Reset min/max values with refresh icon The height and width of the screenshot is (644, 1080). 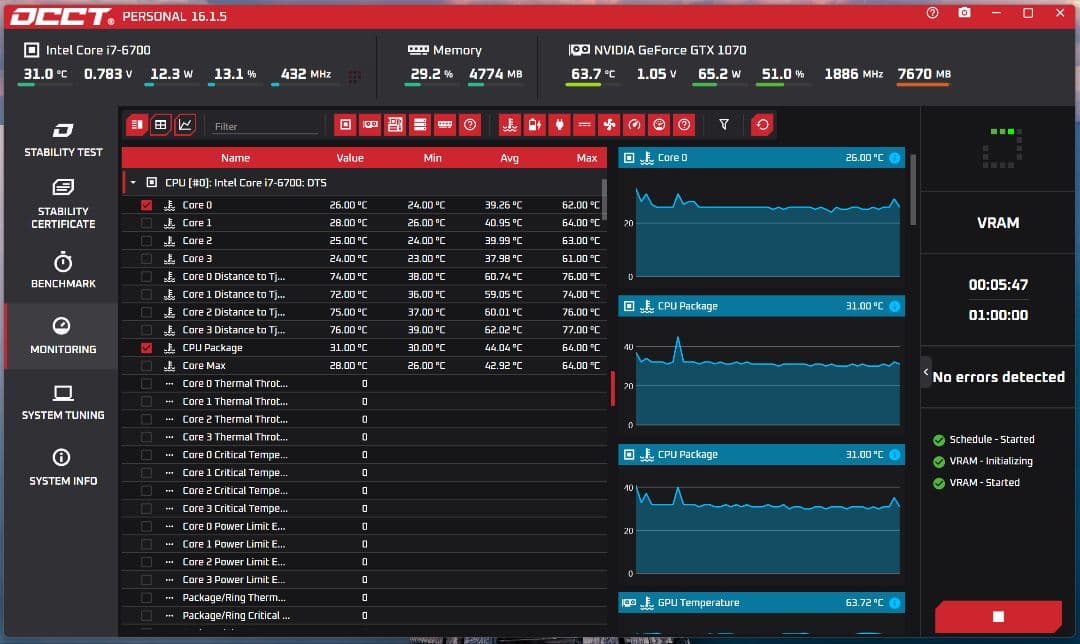click(762, 125)
